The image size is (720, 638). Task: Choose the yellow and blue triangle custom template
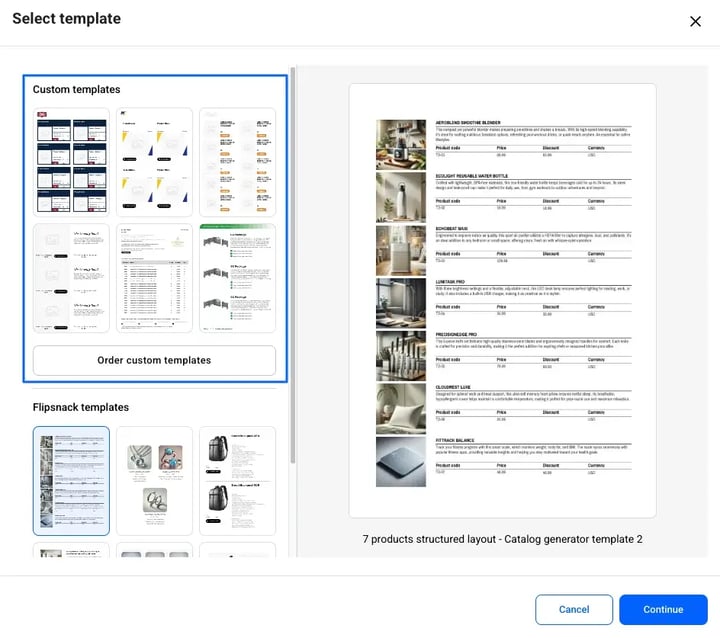tap(154, 162)
